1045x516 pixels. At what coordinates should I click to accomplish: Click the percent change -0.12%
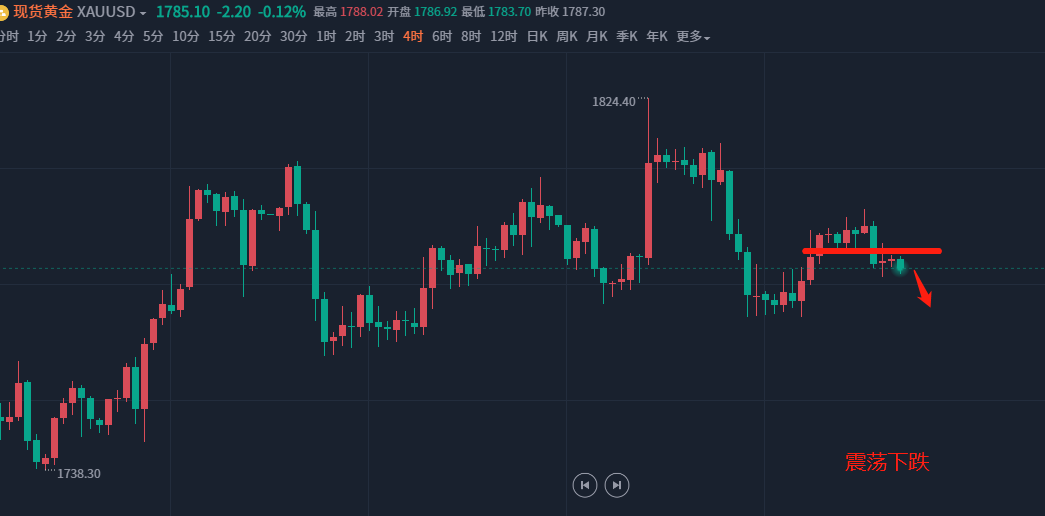pyautogui.click(x=282, y=12)
